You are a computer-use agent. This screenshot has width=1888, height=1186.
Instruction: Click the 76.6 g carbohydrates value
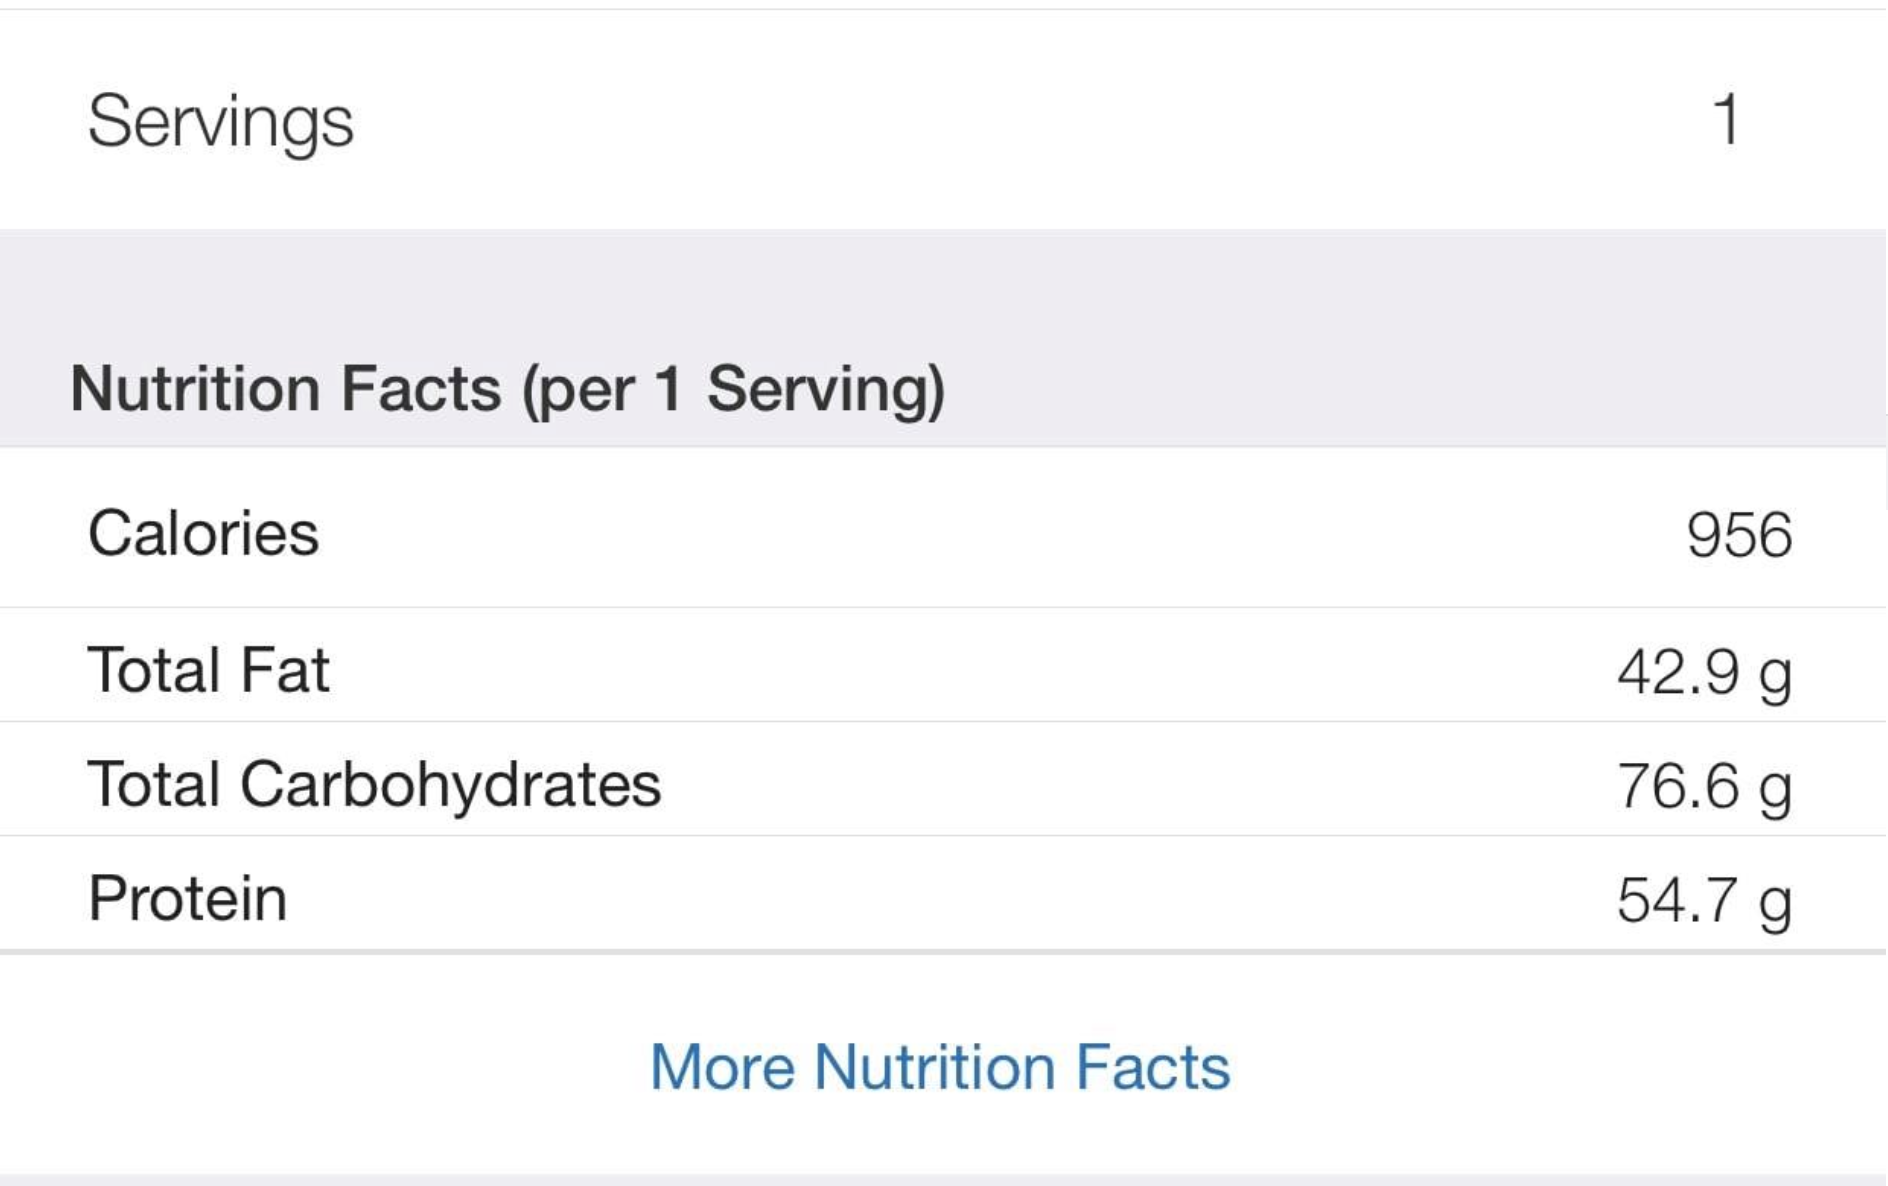click(1704, 786)
